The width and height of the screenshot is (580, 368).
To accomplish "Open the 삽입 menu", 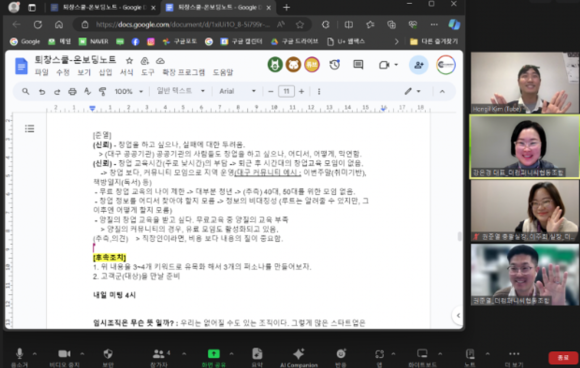I will click(x=105, y=72).
